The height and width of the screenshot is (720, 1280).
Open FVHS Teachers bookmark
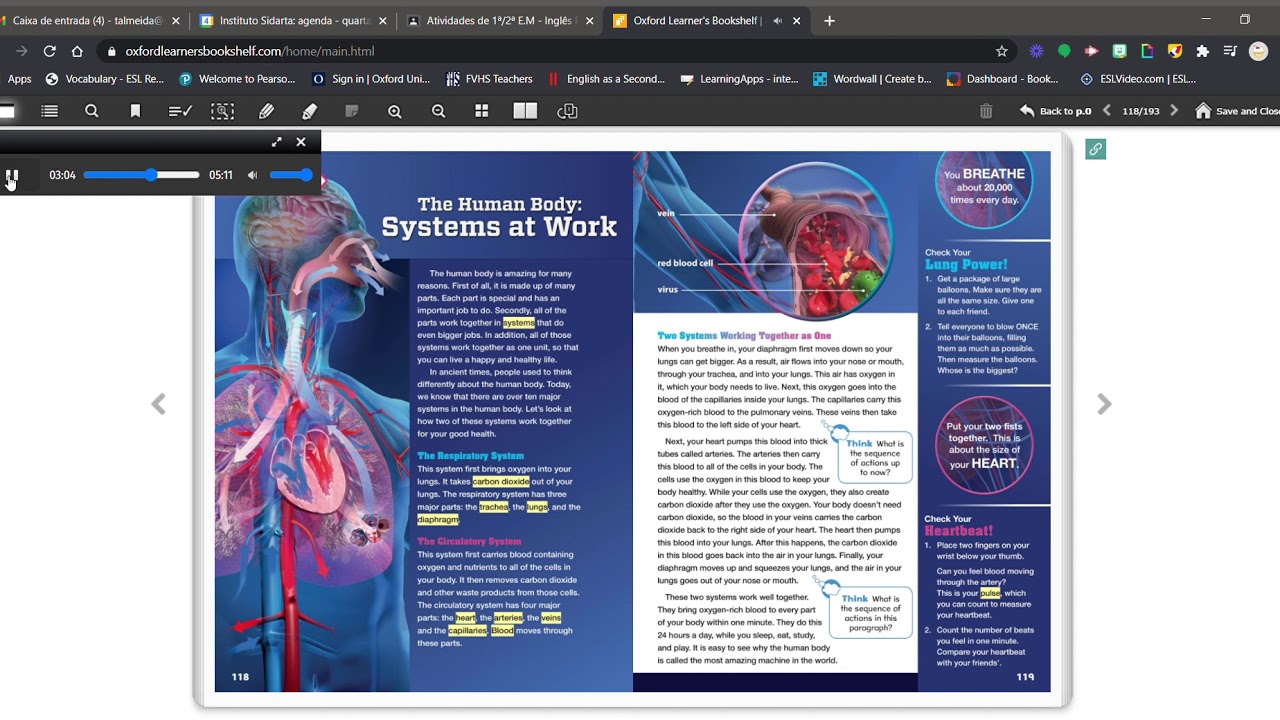490,79
